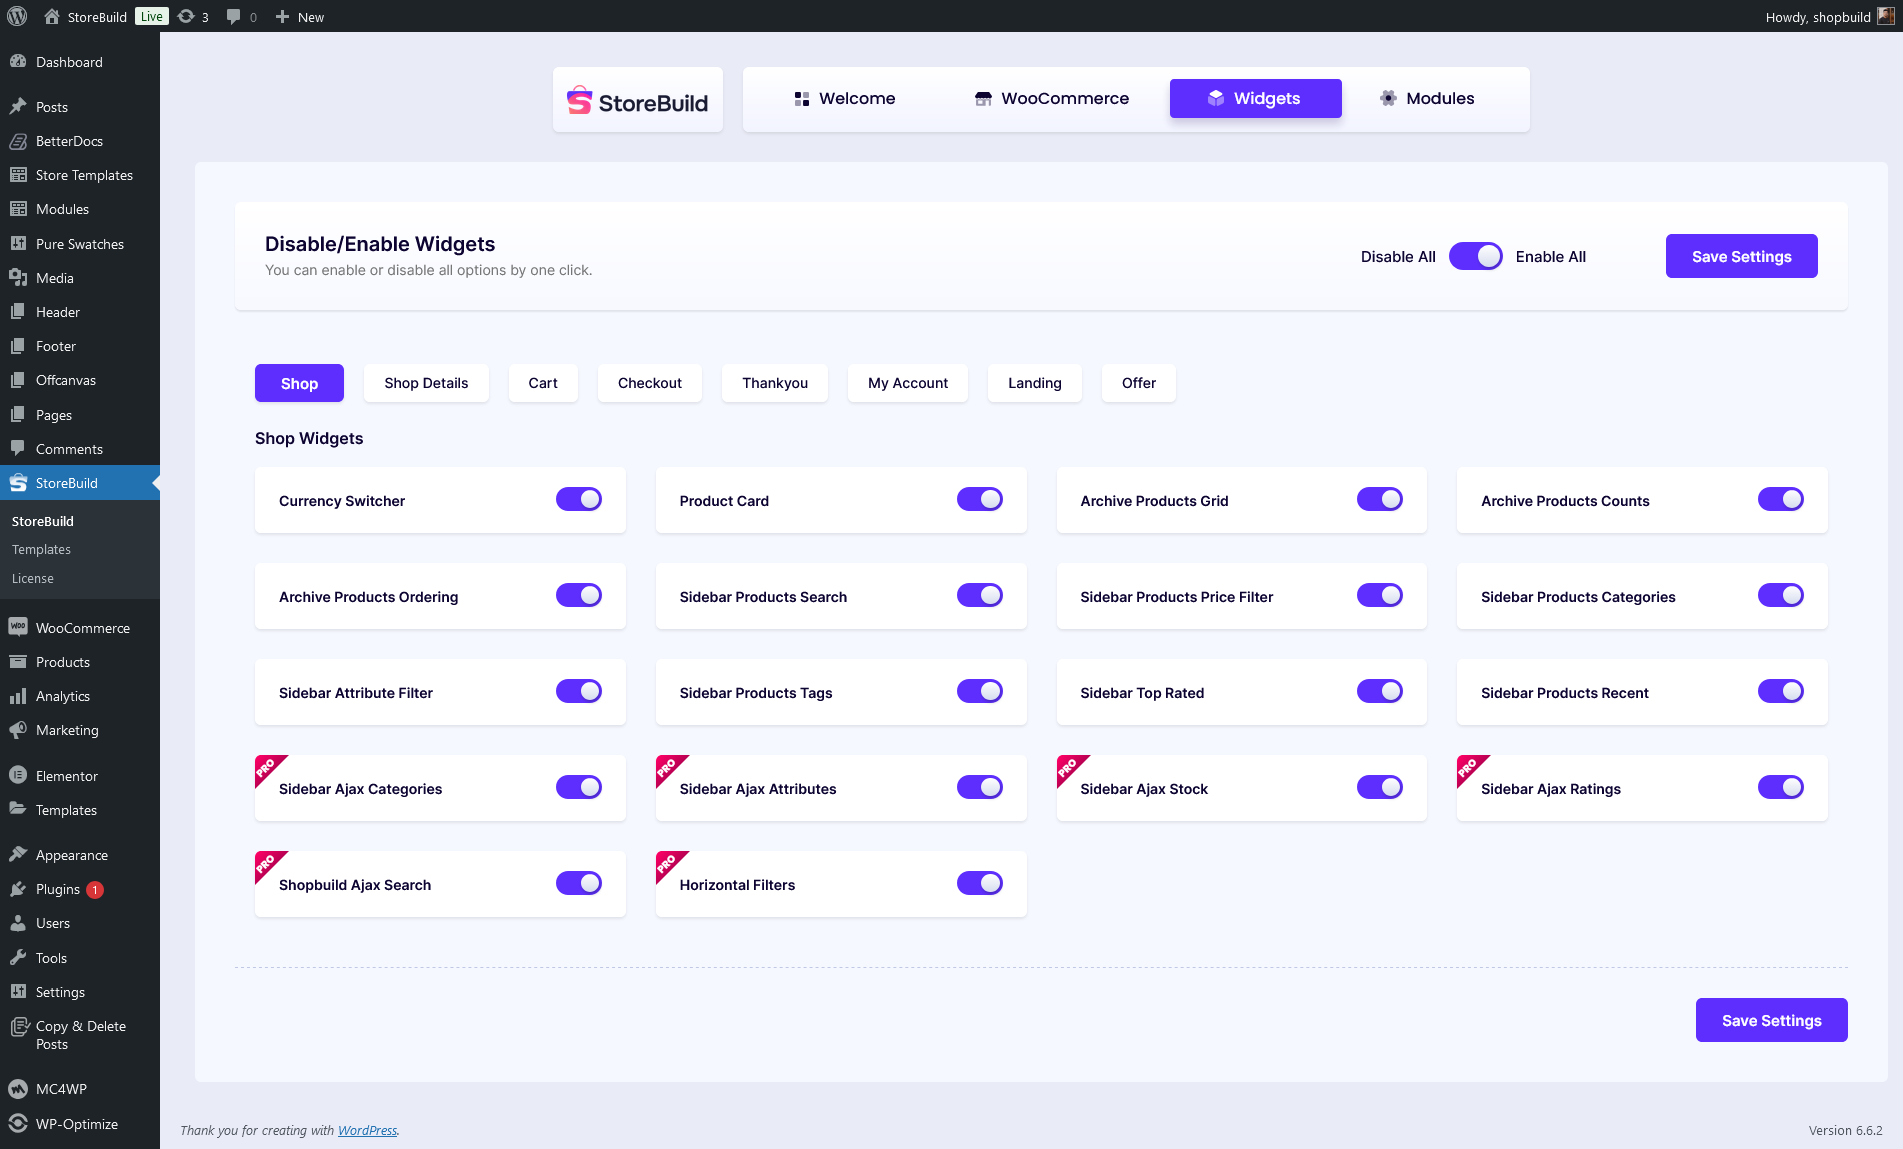Click the Elementor icon in sidebar

tap(18, 776)
